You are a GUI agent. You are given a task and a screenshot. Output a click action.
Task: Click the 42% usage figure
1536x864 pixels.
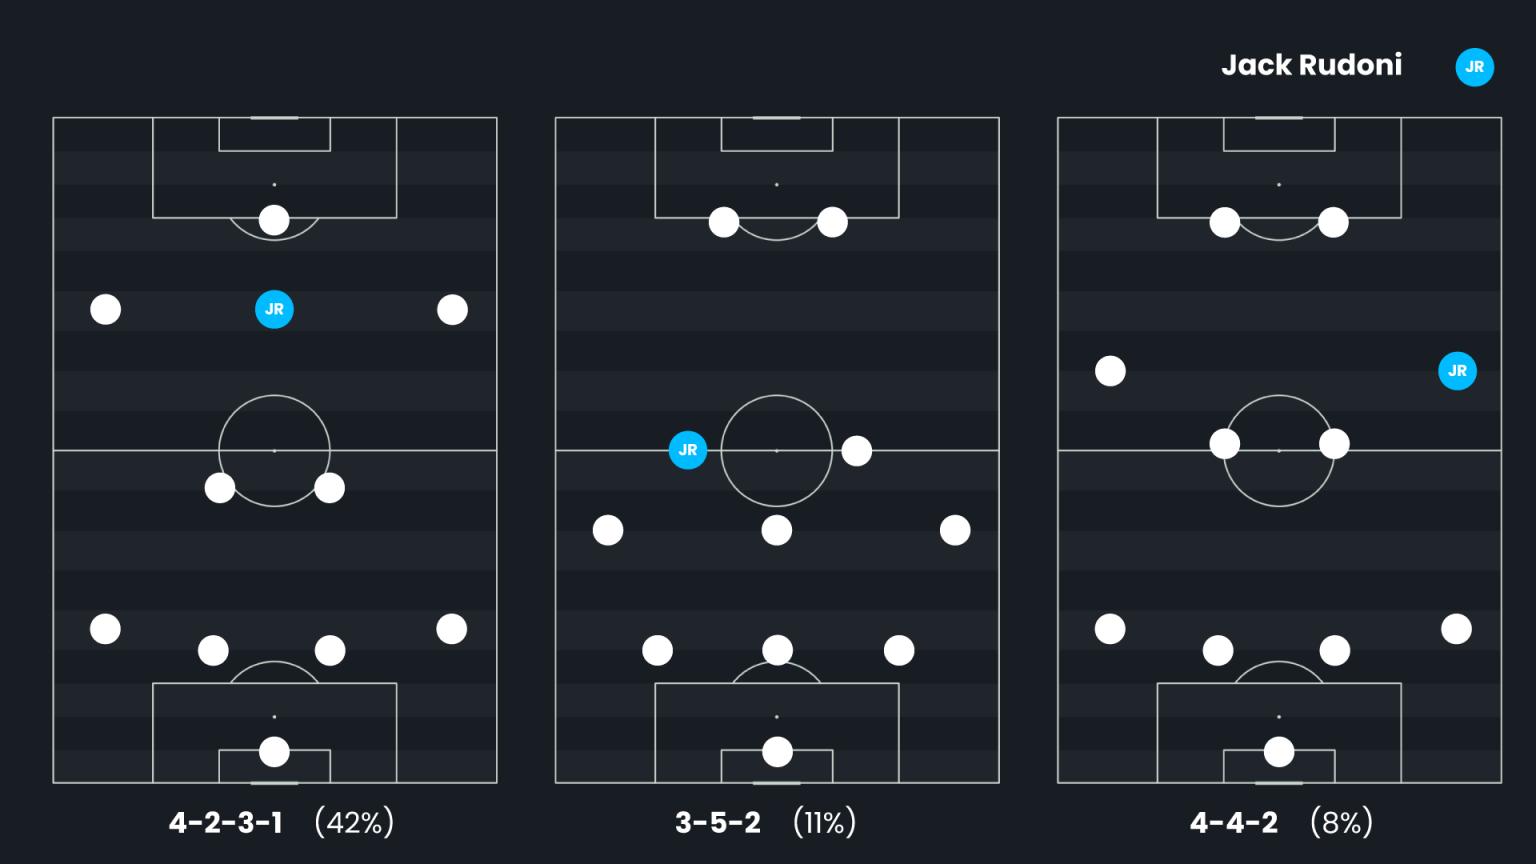pyautogui.click(x=354, y=823)
